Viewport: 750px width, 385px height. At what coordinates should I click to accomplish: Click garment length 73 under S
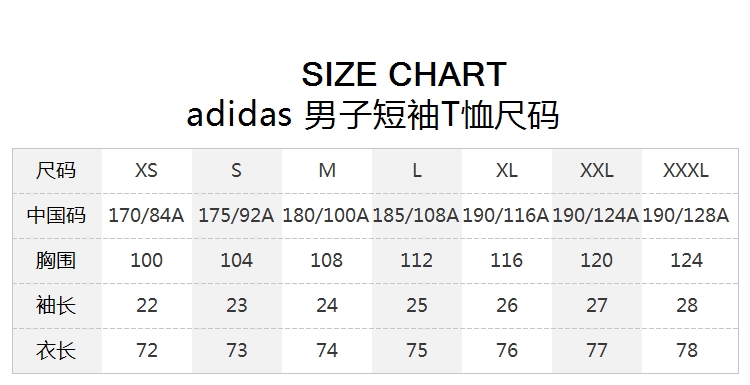(237, 350)
